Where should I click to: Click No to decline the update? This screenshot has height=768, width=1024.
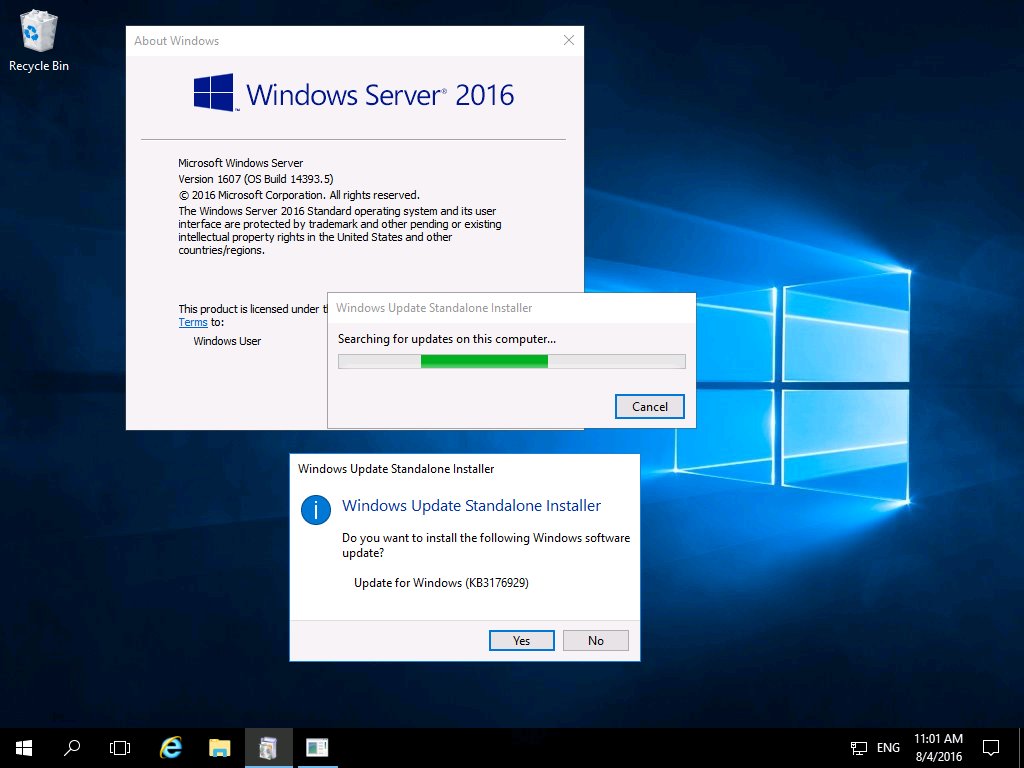(595, 640)
